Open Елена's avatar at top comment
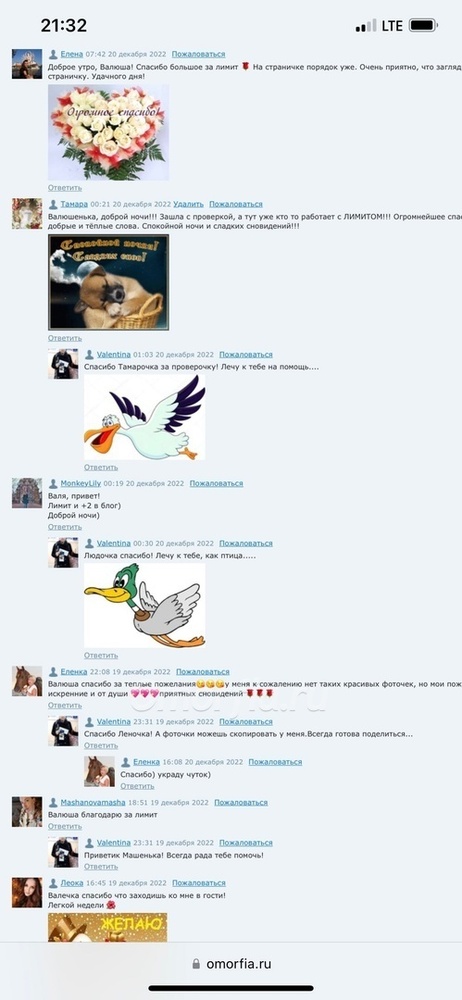Viewport: 462px width, 1000px height. [27, 64]
